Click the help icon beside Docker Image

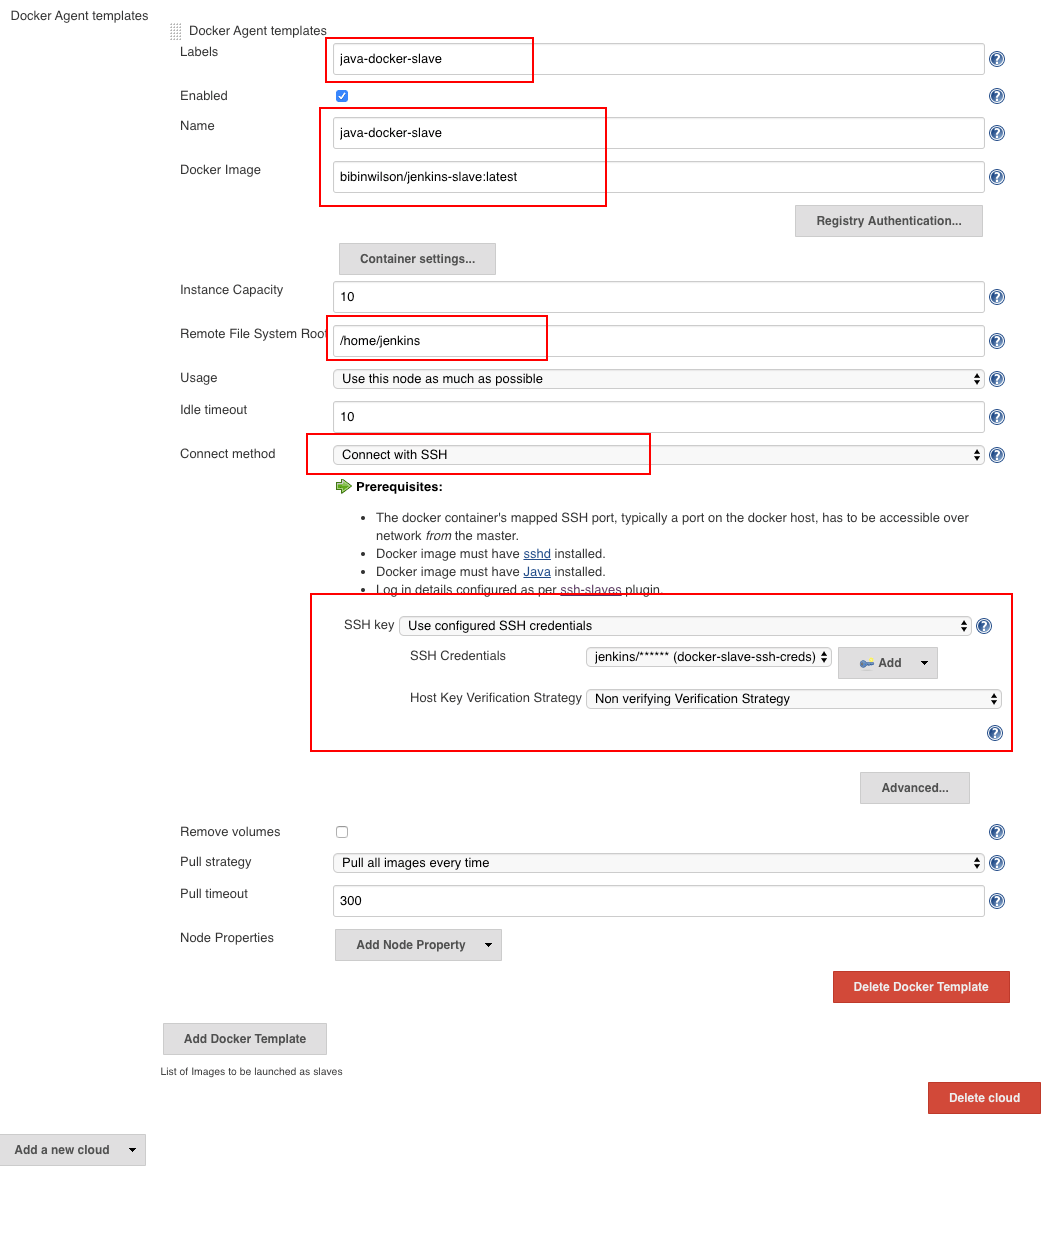click(996, 177)
